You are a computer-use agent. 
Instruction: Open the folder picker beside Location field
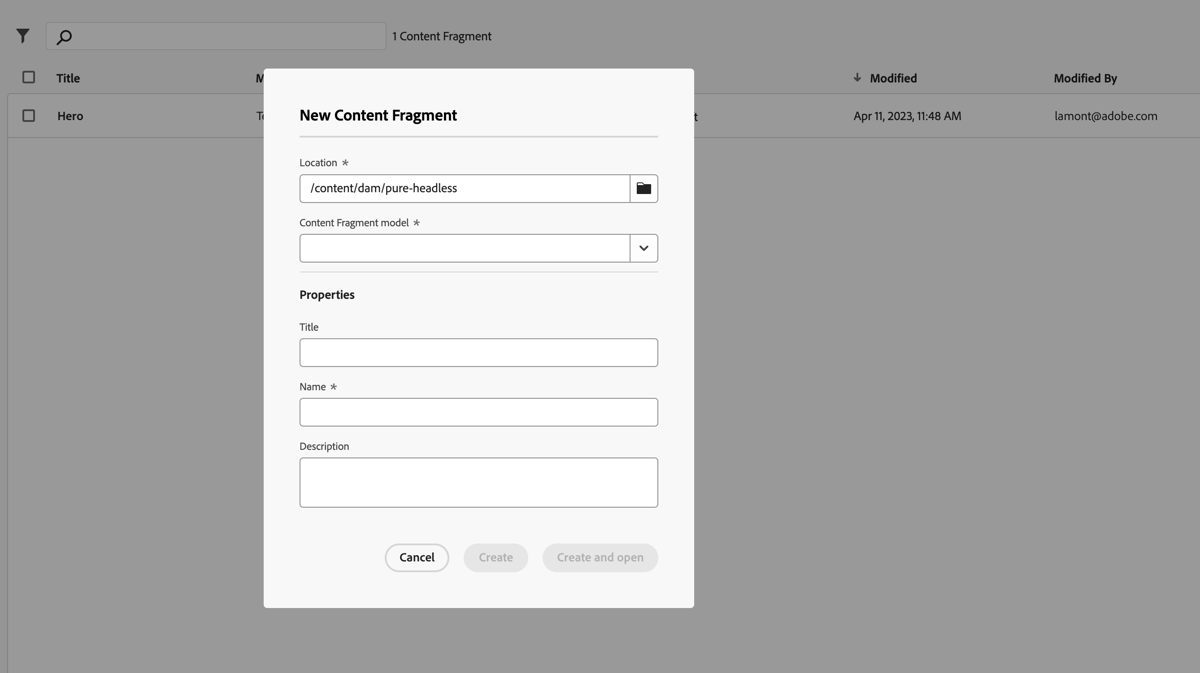(x=643, y=187)
